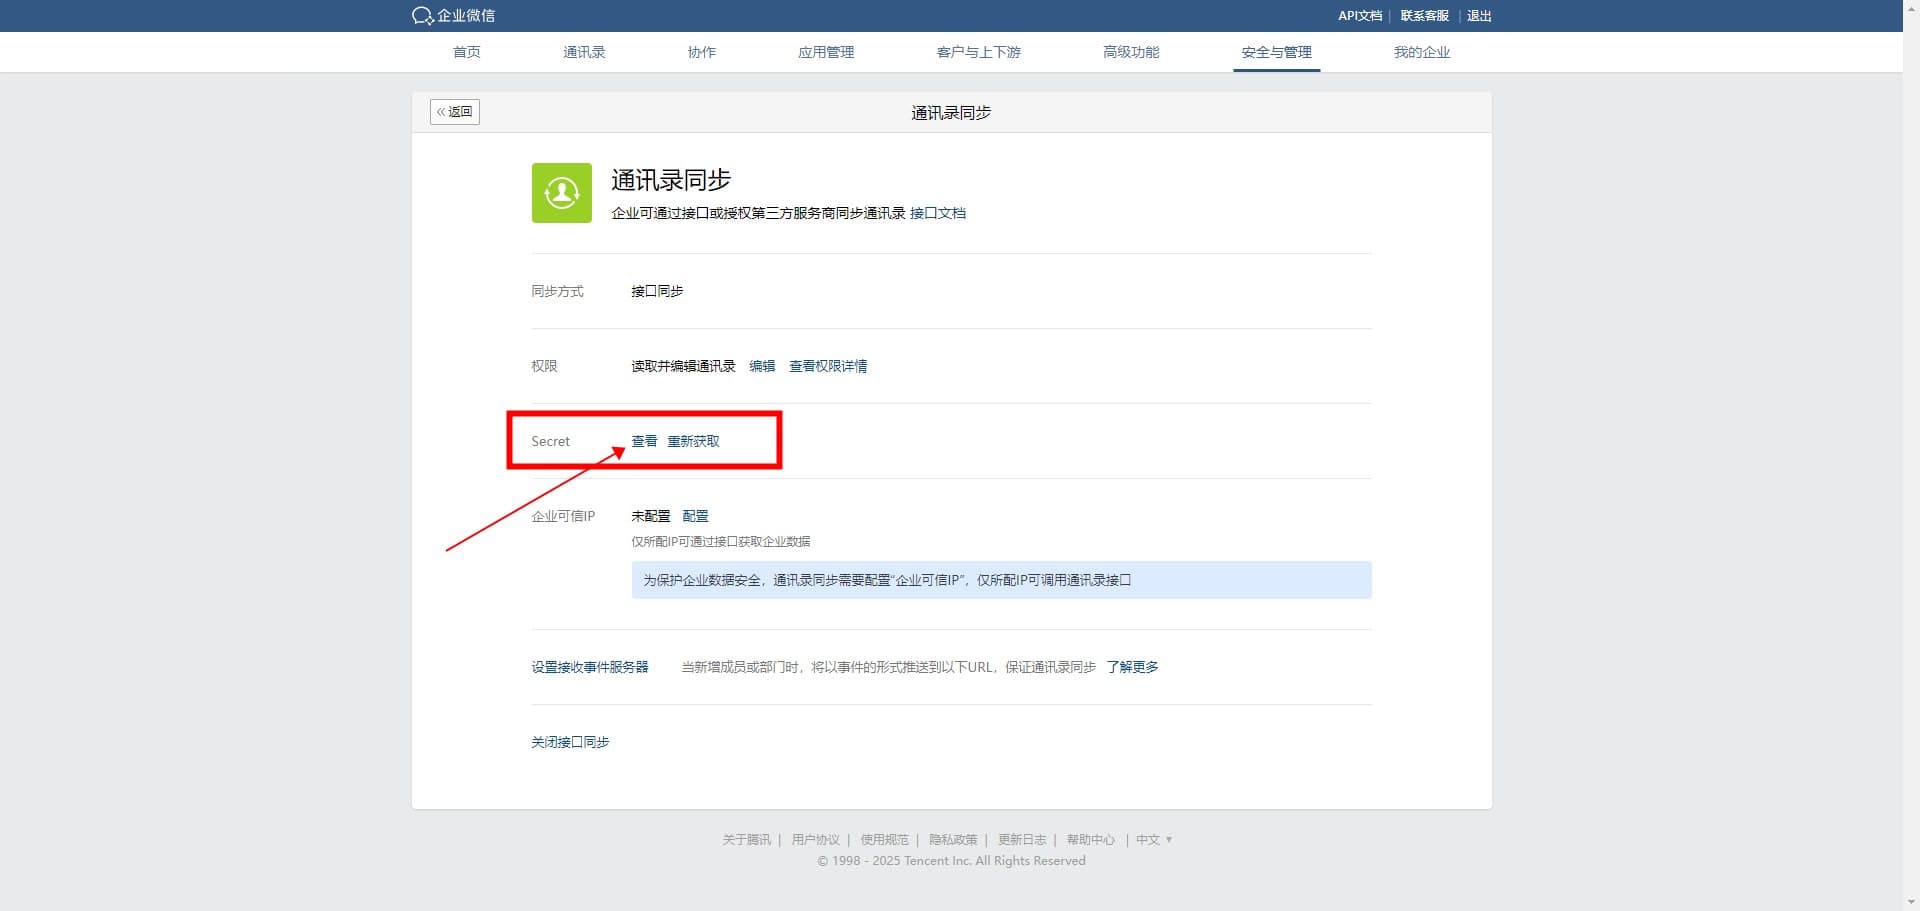Open the 我的企业 tab

coord(1422,52)
